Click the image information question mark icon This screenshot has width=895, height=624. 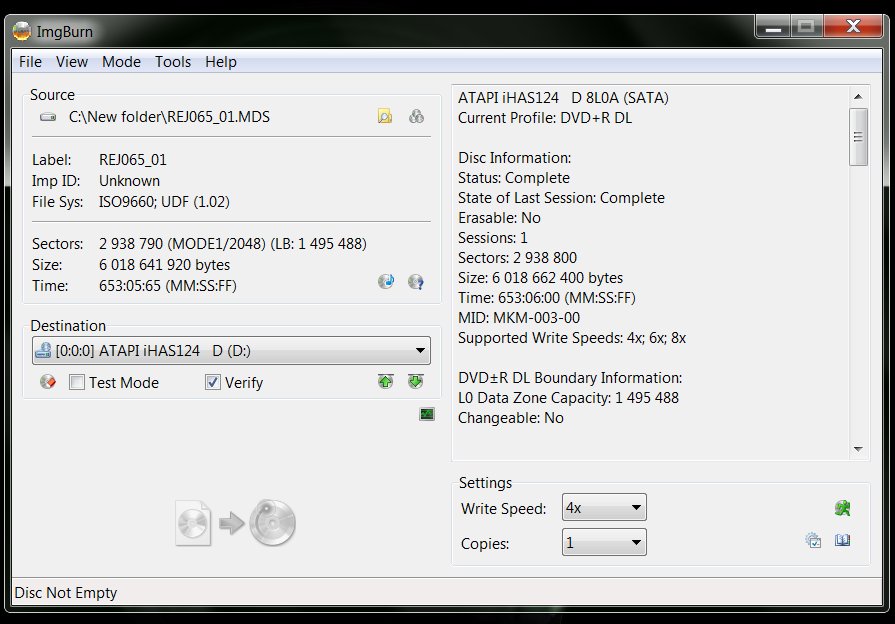click(416, 281)
